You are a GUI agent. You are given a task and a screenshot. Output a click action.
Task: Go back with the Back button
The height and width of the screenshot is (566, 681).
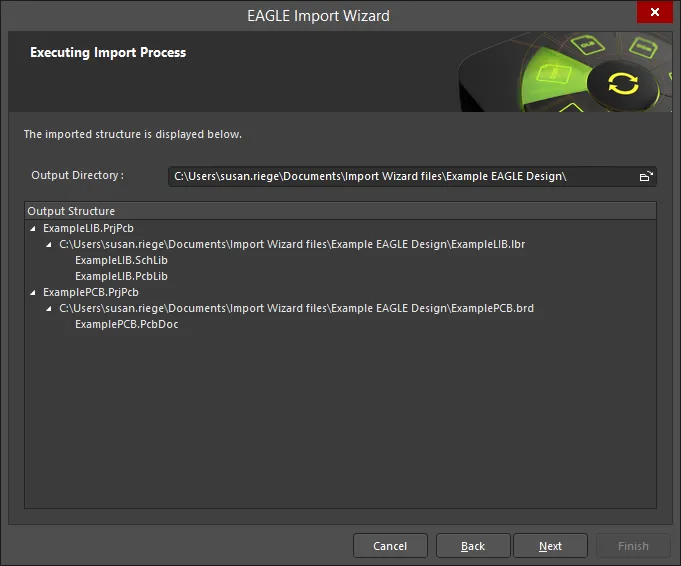point(473,546)
